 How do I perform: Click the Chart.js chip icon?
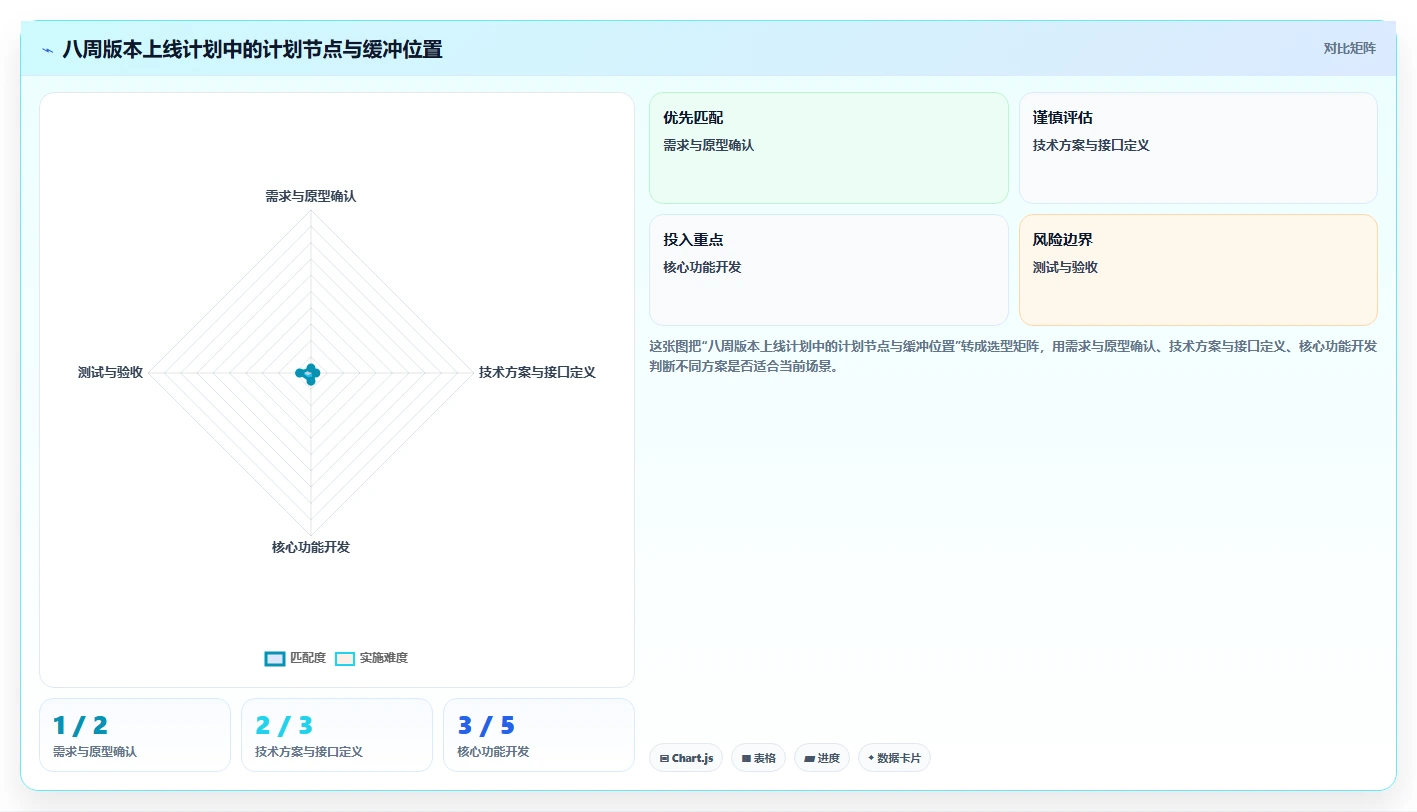[x=664, y=759]
